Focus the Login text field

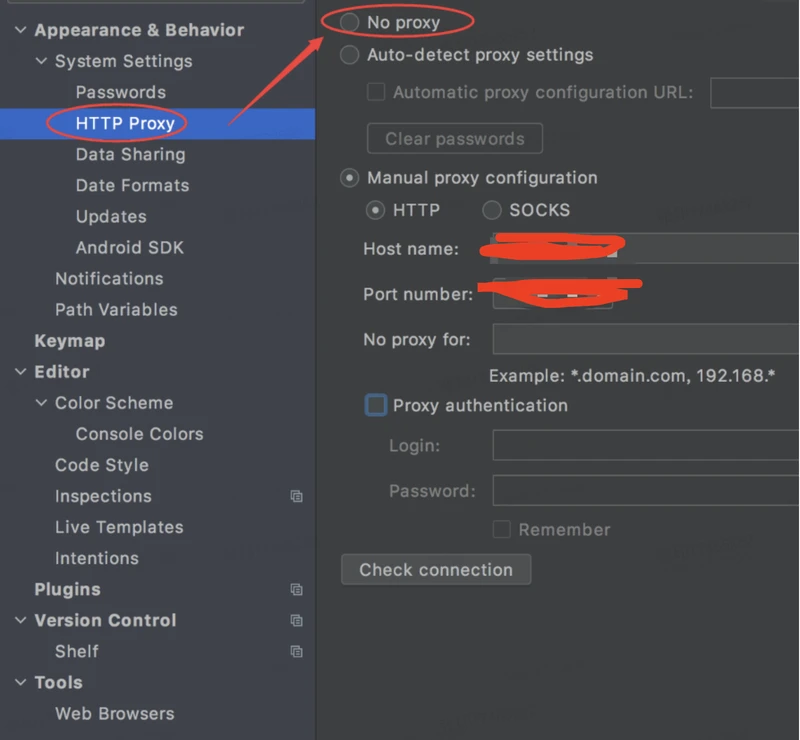(x=645, y=446)
